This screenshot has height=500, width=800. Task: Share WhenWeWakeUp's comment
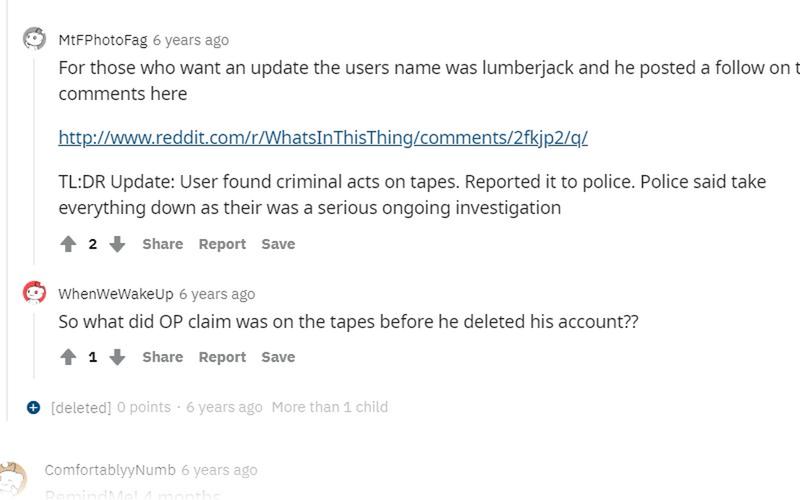coord(162,357)
